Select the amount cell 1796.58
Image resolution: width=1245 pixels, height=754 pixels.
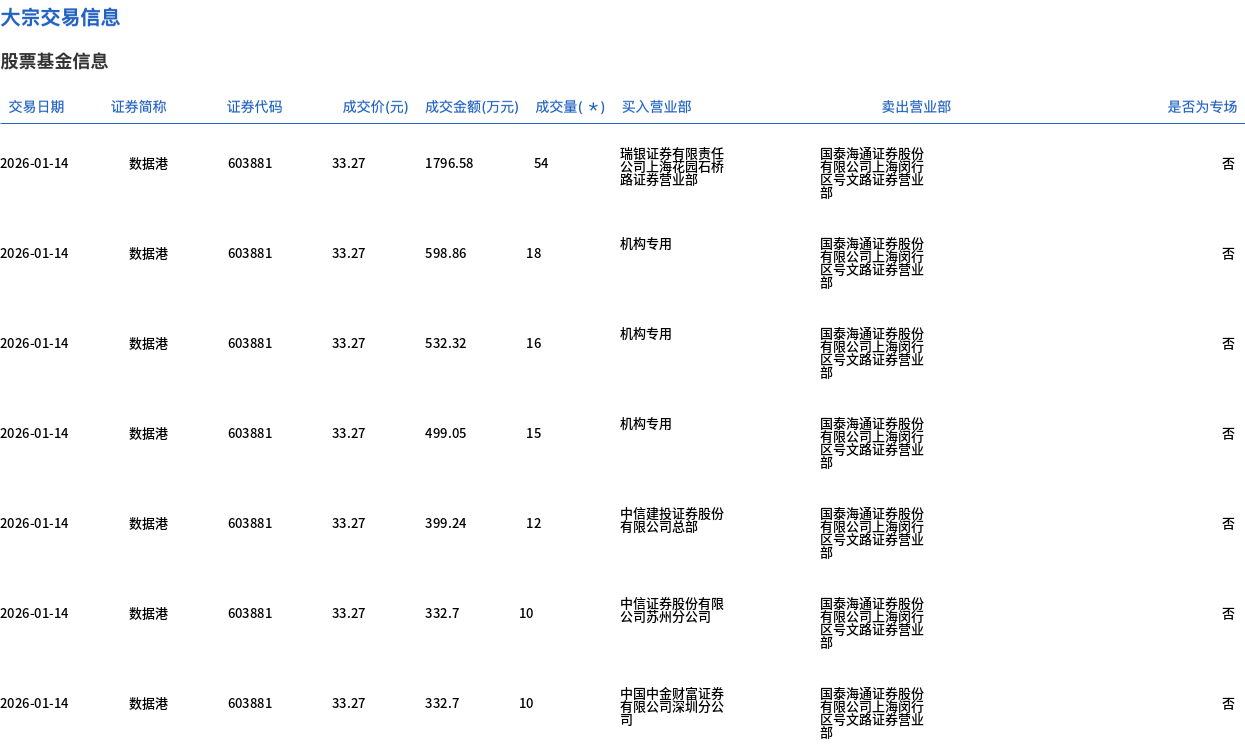(449, 163)
